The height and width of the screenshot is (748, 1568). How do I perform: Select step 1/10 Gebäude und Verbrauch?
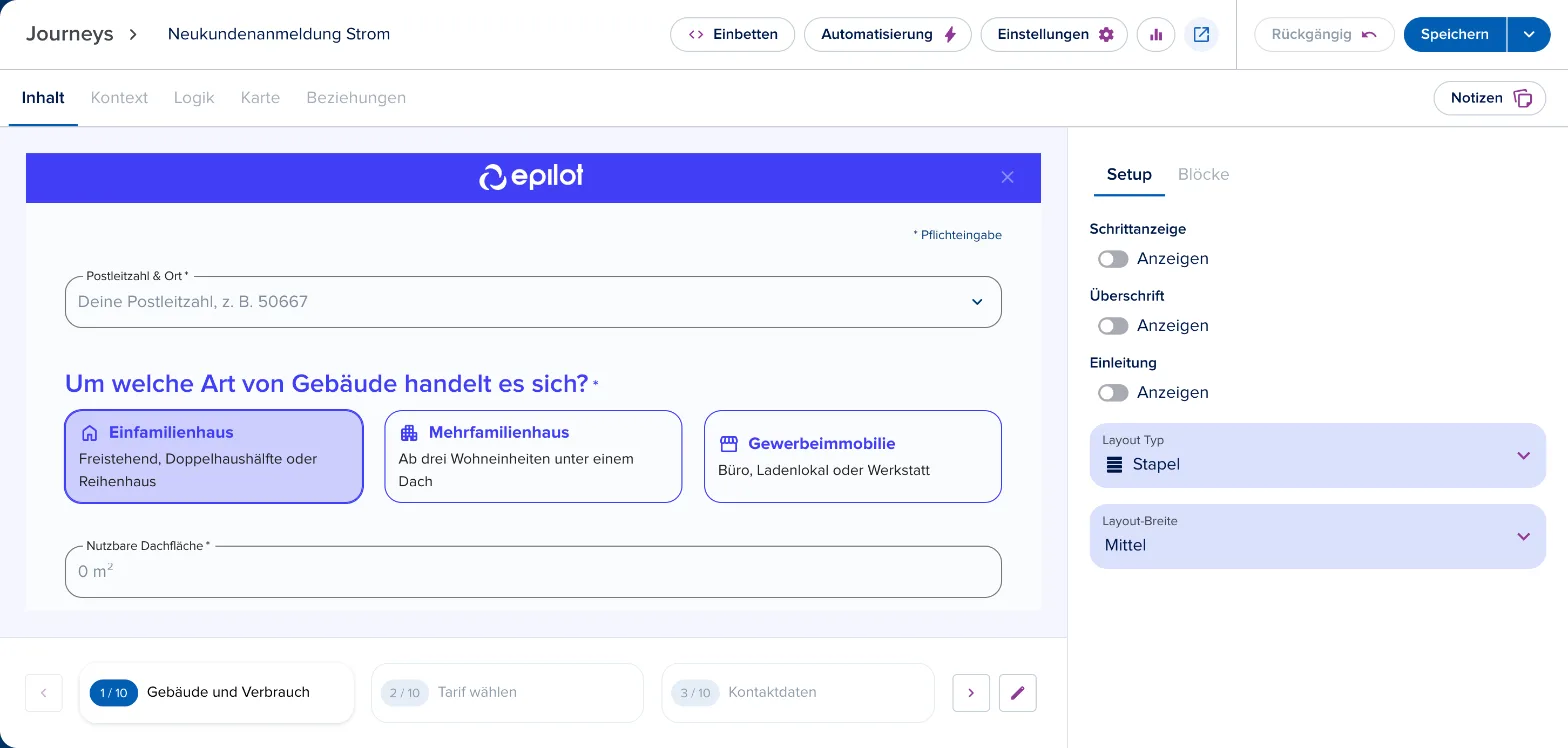coord(217,692)
